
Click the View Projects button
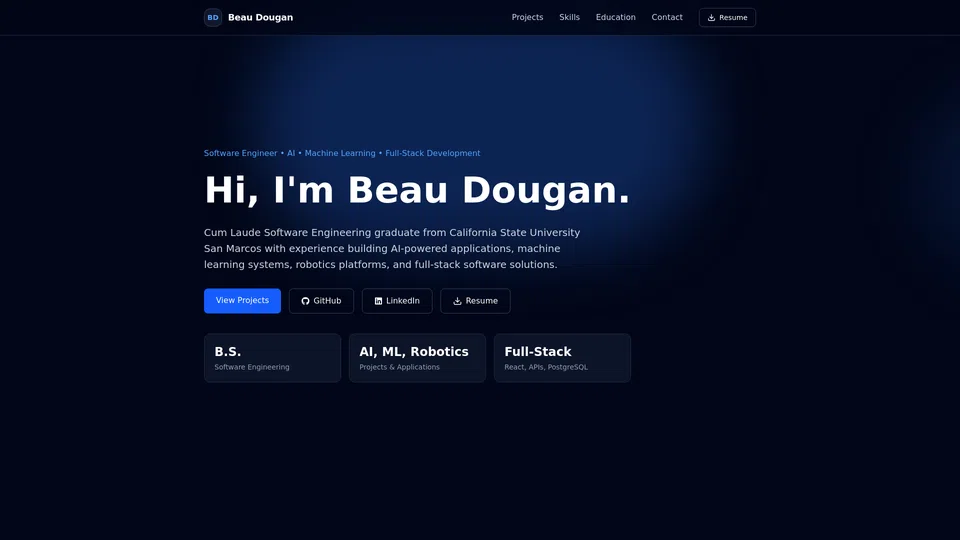[x=242, y=301]
